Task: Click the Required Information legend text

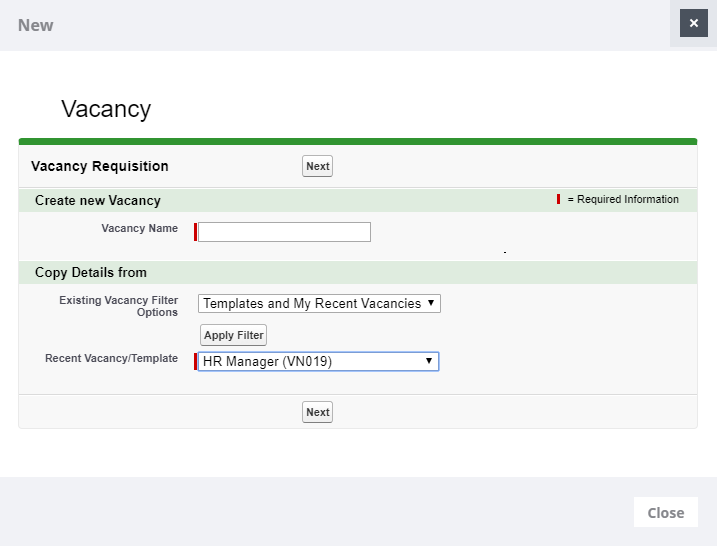Action: (x=623, y=199)
